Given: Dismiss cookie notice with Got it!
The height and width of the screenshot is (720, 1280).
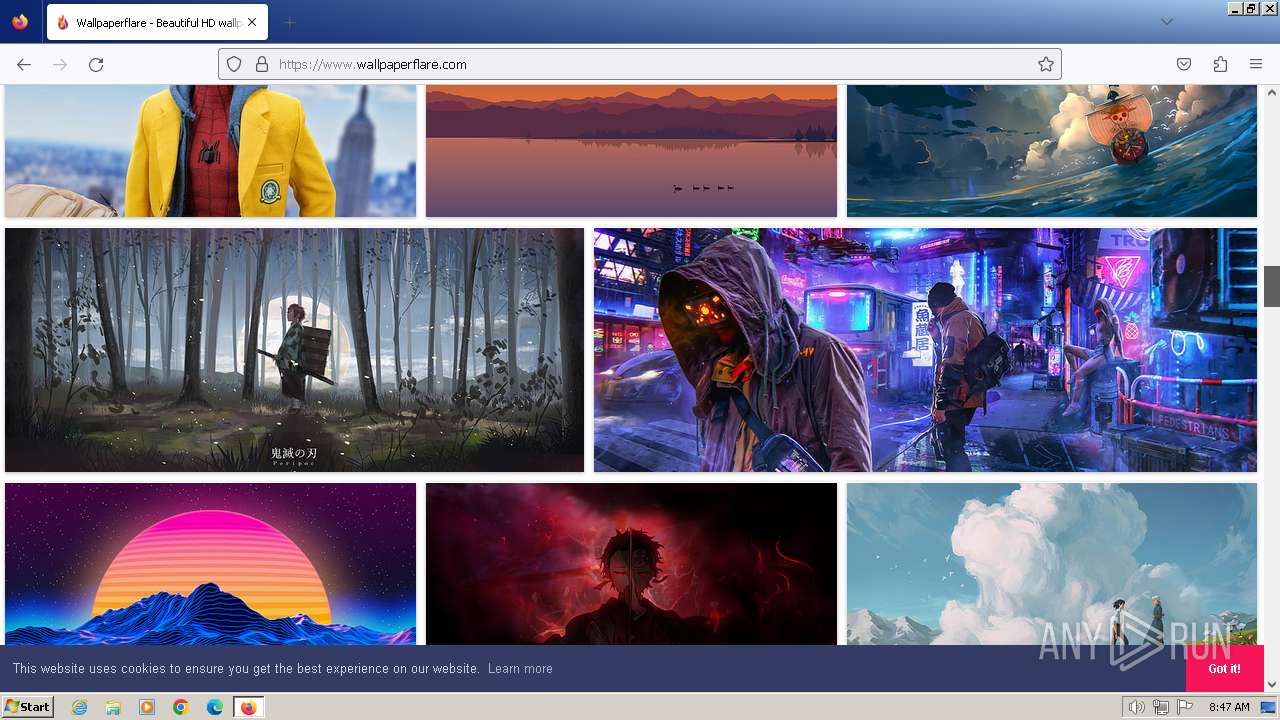Looking at the screenshot, I should coord(1224,668).
